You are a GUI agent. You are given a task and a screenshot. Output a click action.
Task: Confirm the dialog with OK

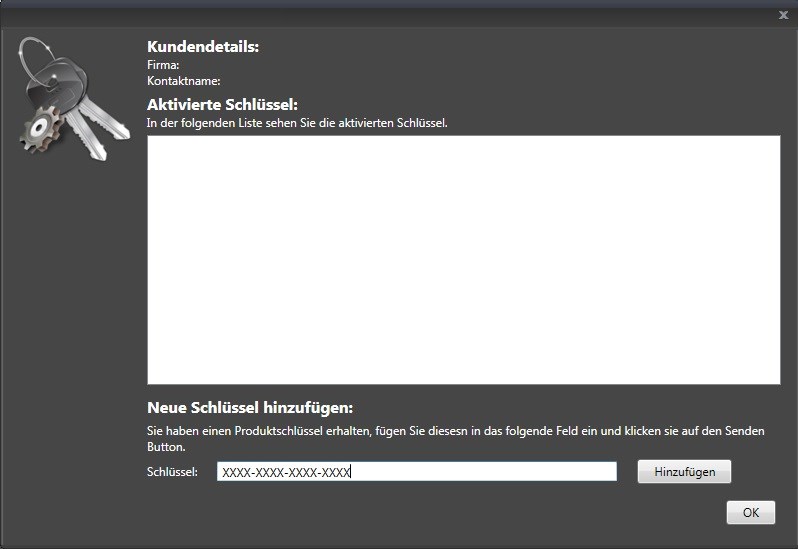pyautogui.click(x=750, y=512)
